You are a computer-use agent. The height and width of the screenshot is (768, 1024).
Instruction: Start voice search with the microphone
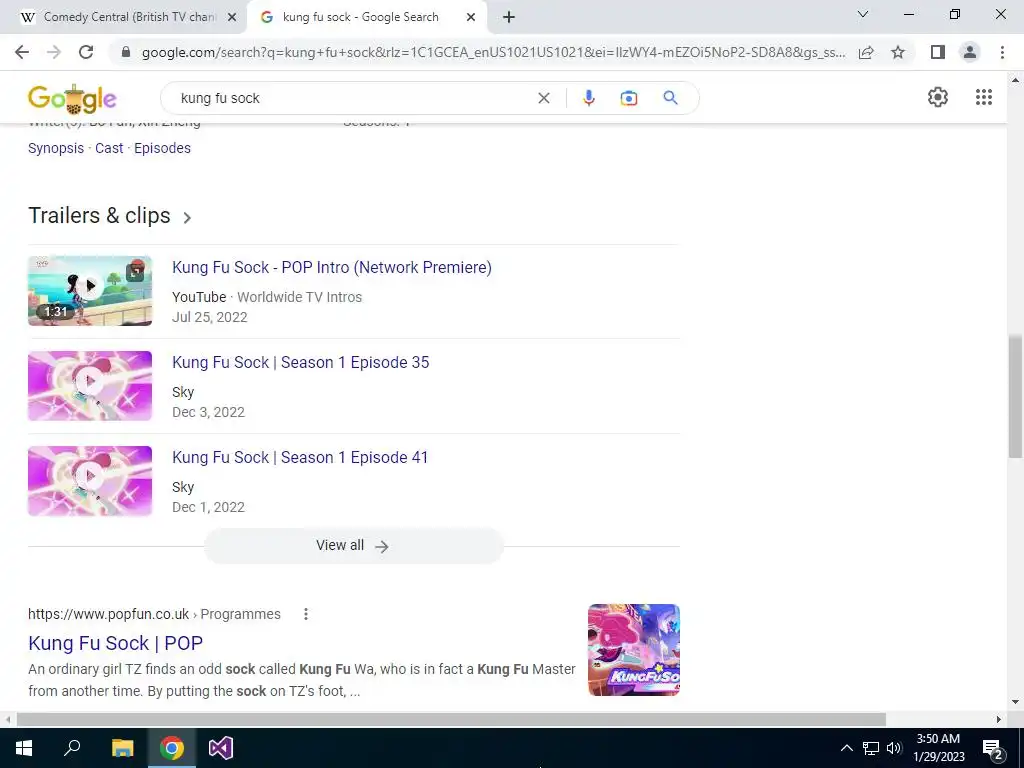(588, 98)
